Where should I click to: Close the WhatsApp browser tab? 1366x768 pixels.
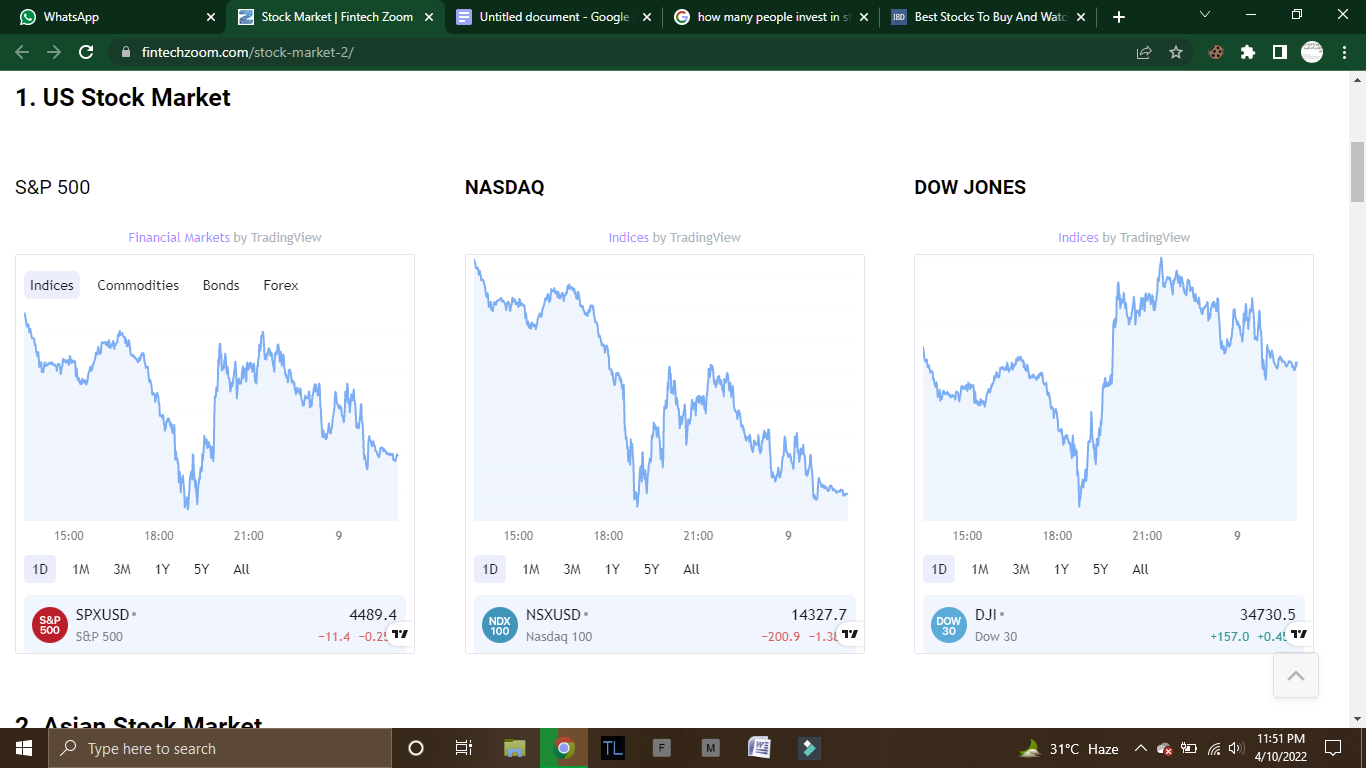tap(210, 17)
